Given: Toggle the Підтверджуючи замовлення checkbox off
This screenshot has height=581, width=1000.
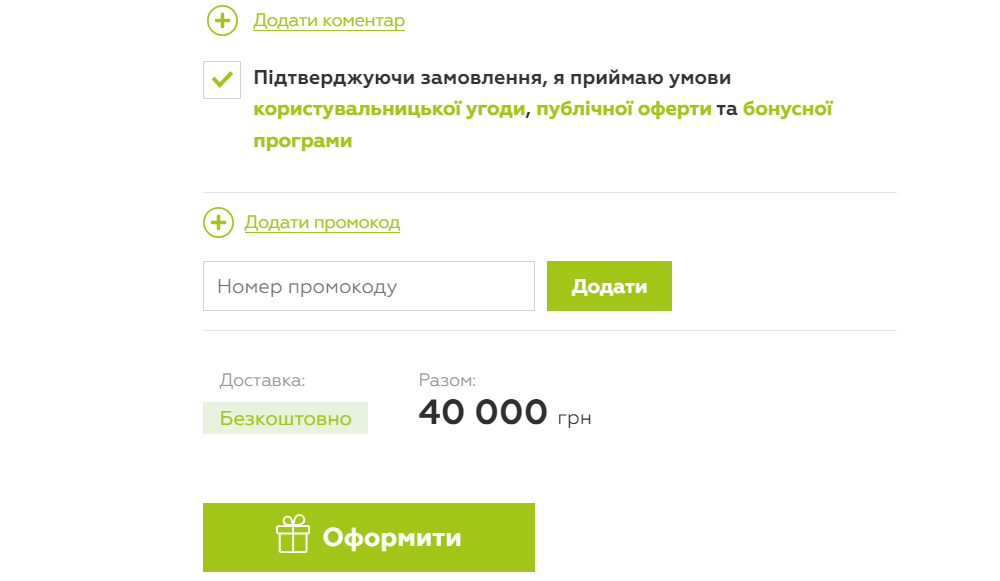Looking at the screenshot, I should [221, 79].
